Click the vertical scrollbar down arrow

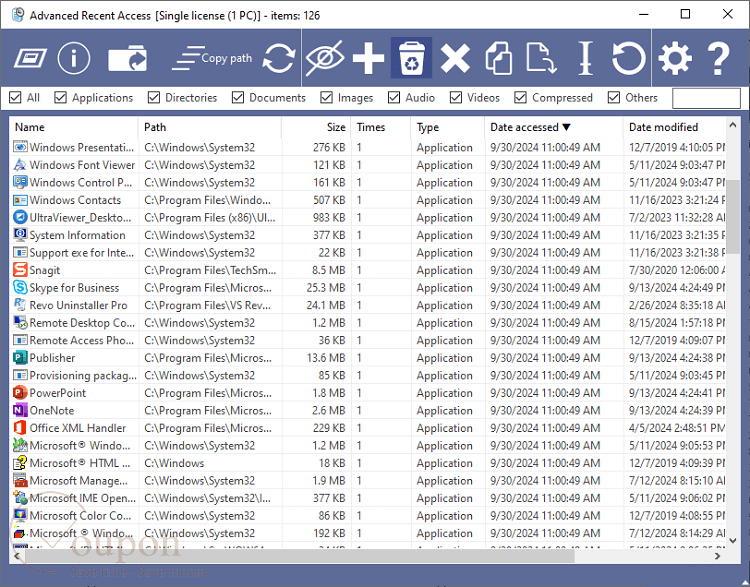point(733,540)
